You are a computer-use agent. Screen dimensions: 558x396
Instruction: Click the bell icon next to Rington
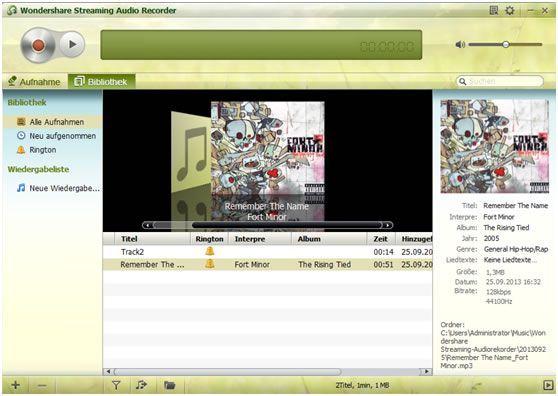coord(21,150)
